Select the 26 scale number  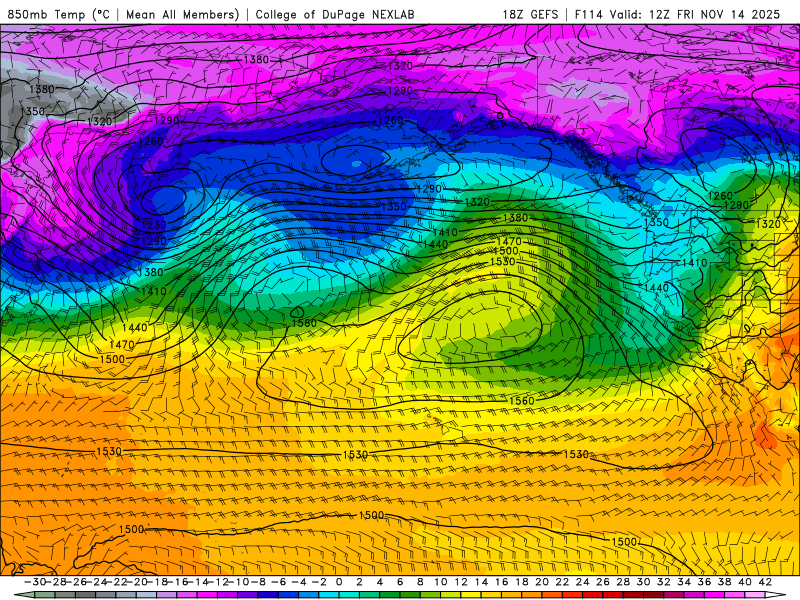pos(603,582)
